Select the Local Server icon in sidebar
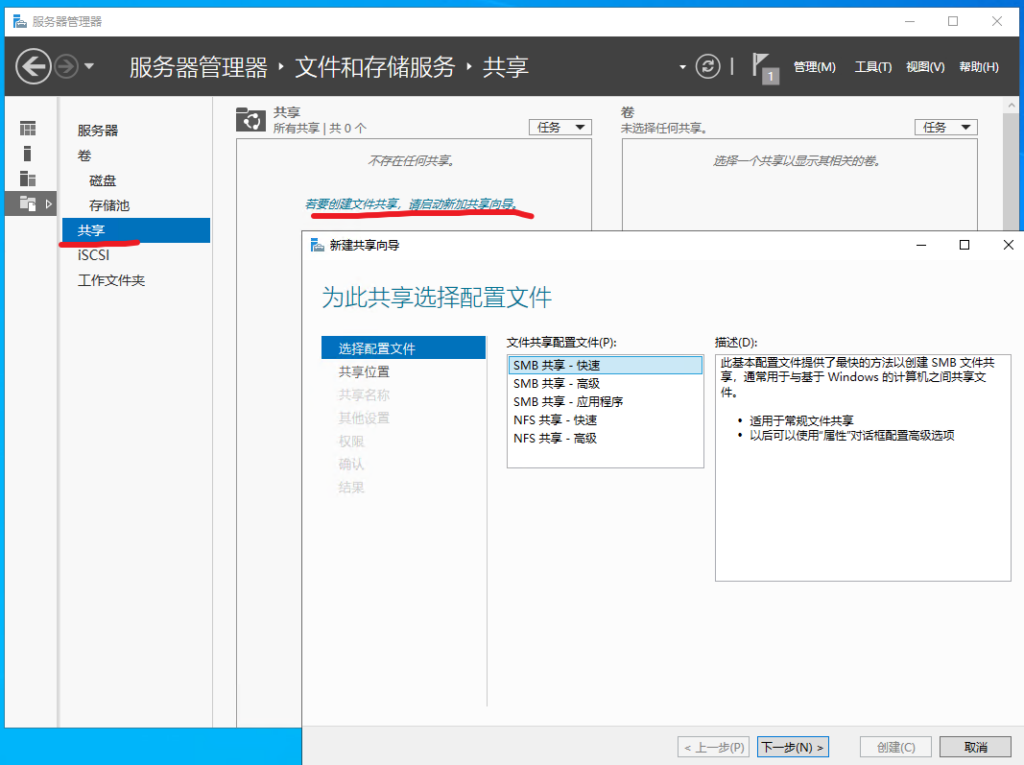 [x=28, y=153]
